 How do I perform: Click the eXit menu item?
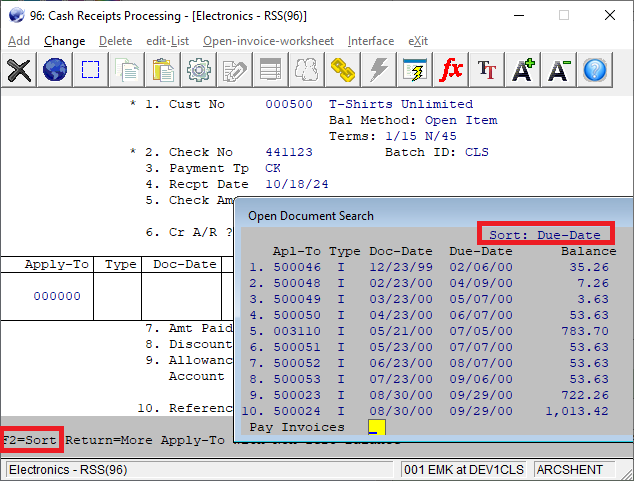coord(418,41)
